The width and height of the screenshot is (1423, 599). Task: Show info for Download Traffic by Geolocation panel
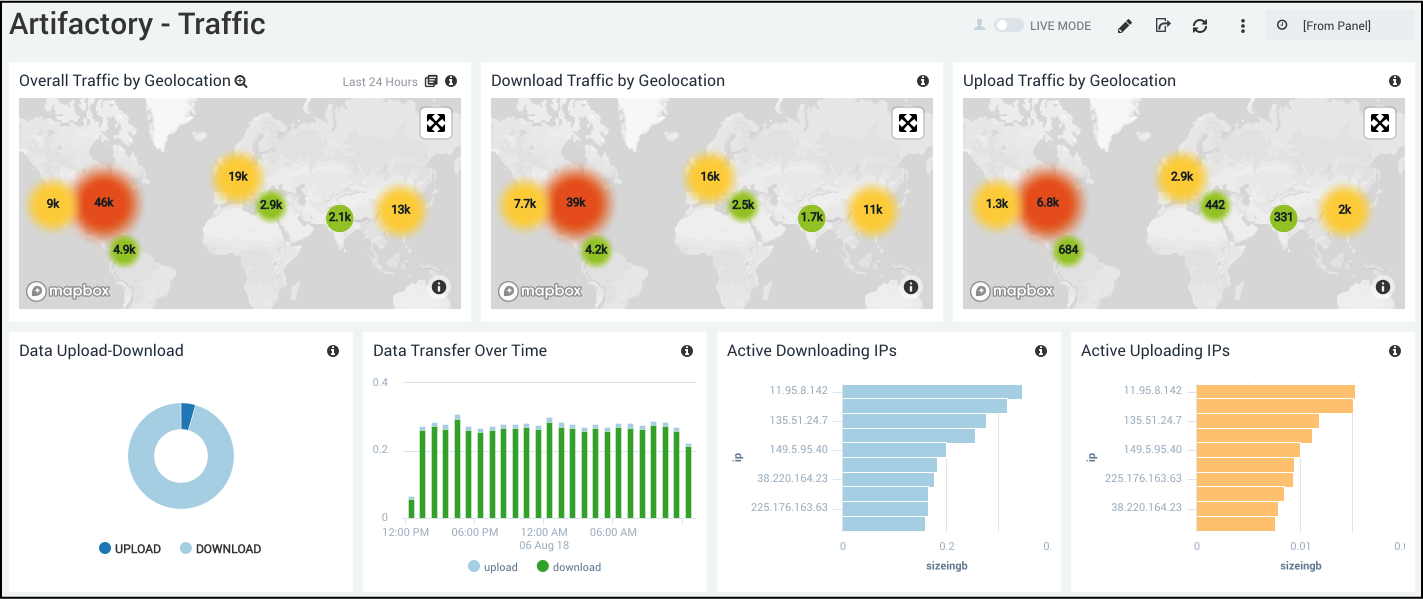(x=923, y=81)
